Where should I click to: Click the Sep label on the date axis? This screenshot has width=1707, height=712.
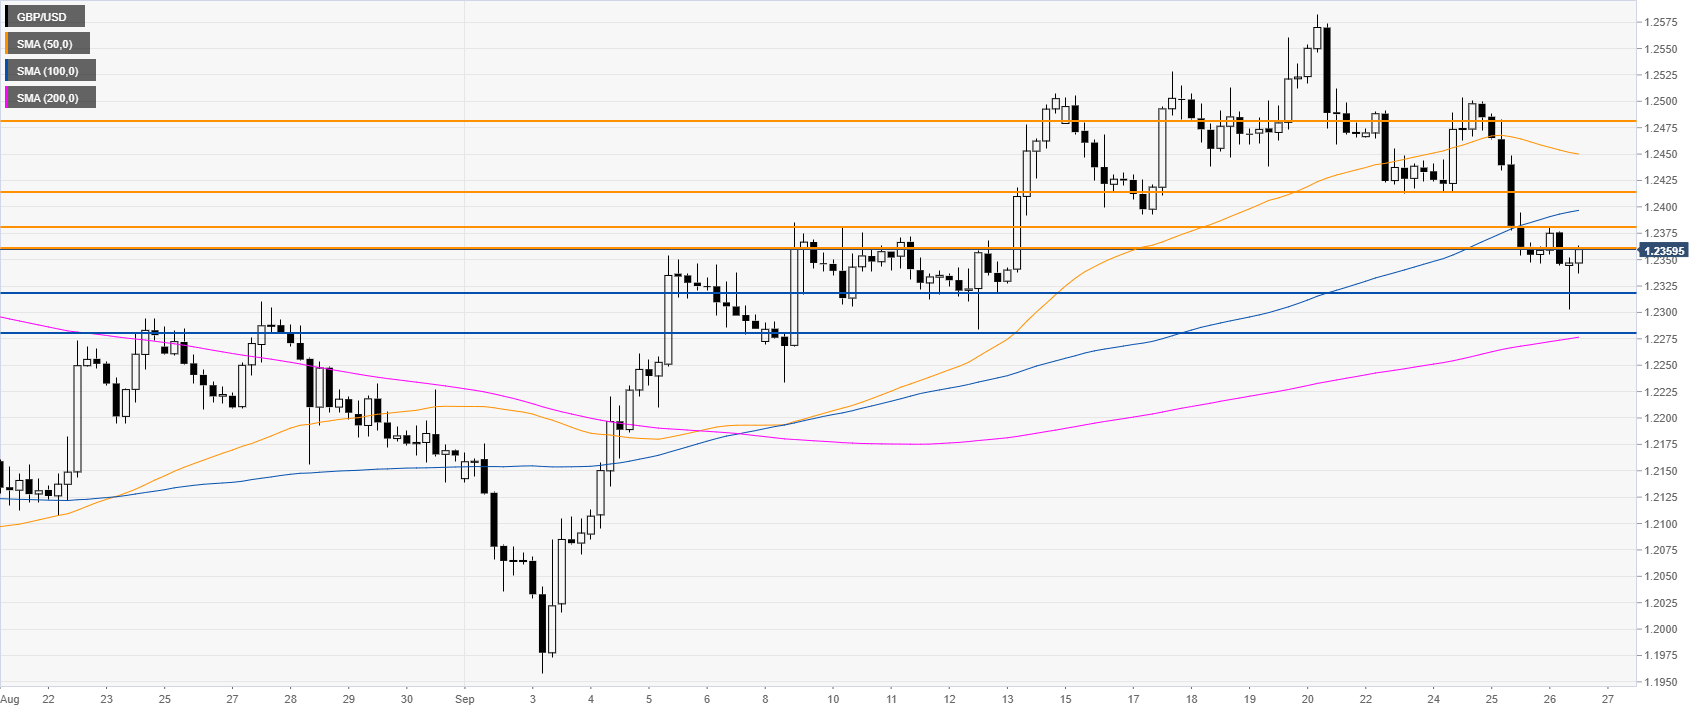click(x=465, y=699)
